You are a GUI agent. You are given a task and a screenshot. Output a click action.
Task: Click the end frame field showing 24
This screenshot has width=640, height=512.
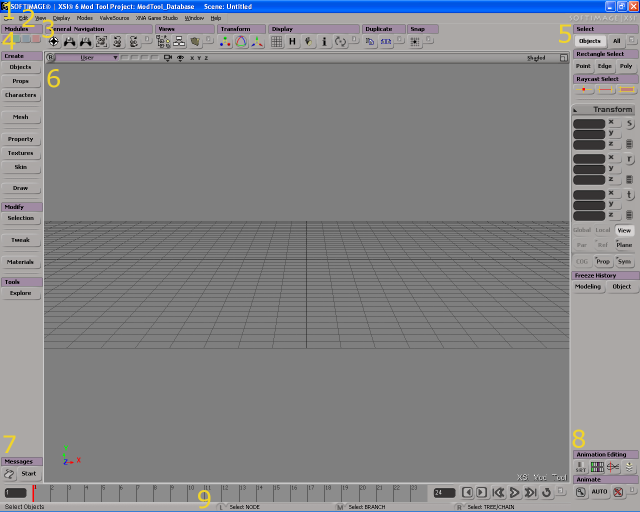pos(444,493)
